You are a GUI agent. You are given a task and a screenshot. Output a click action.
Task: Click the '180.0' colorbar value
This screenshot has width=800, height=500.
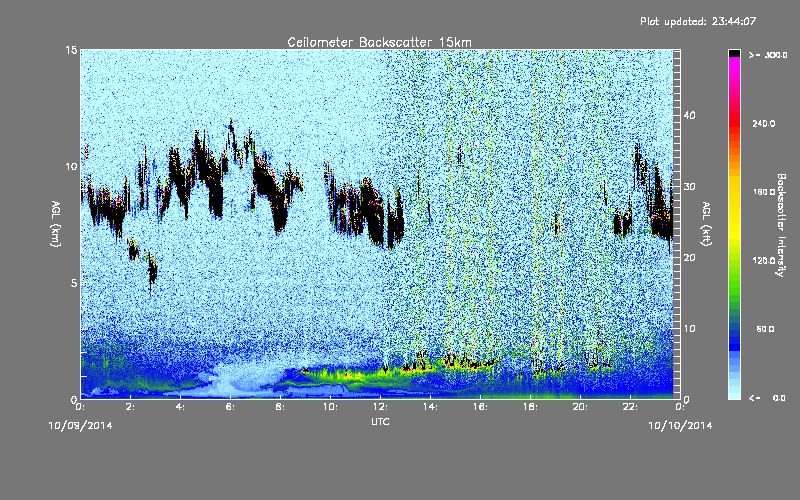(x=764, y=192)
